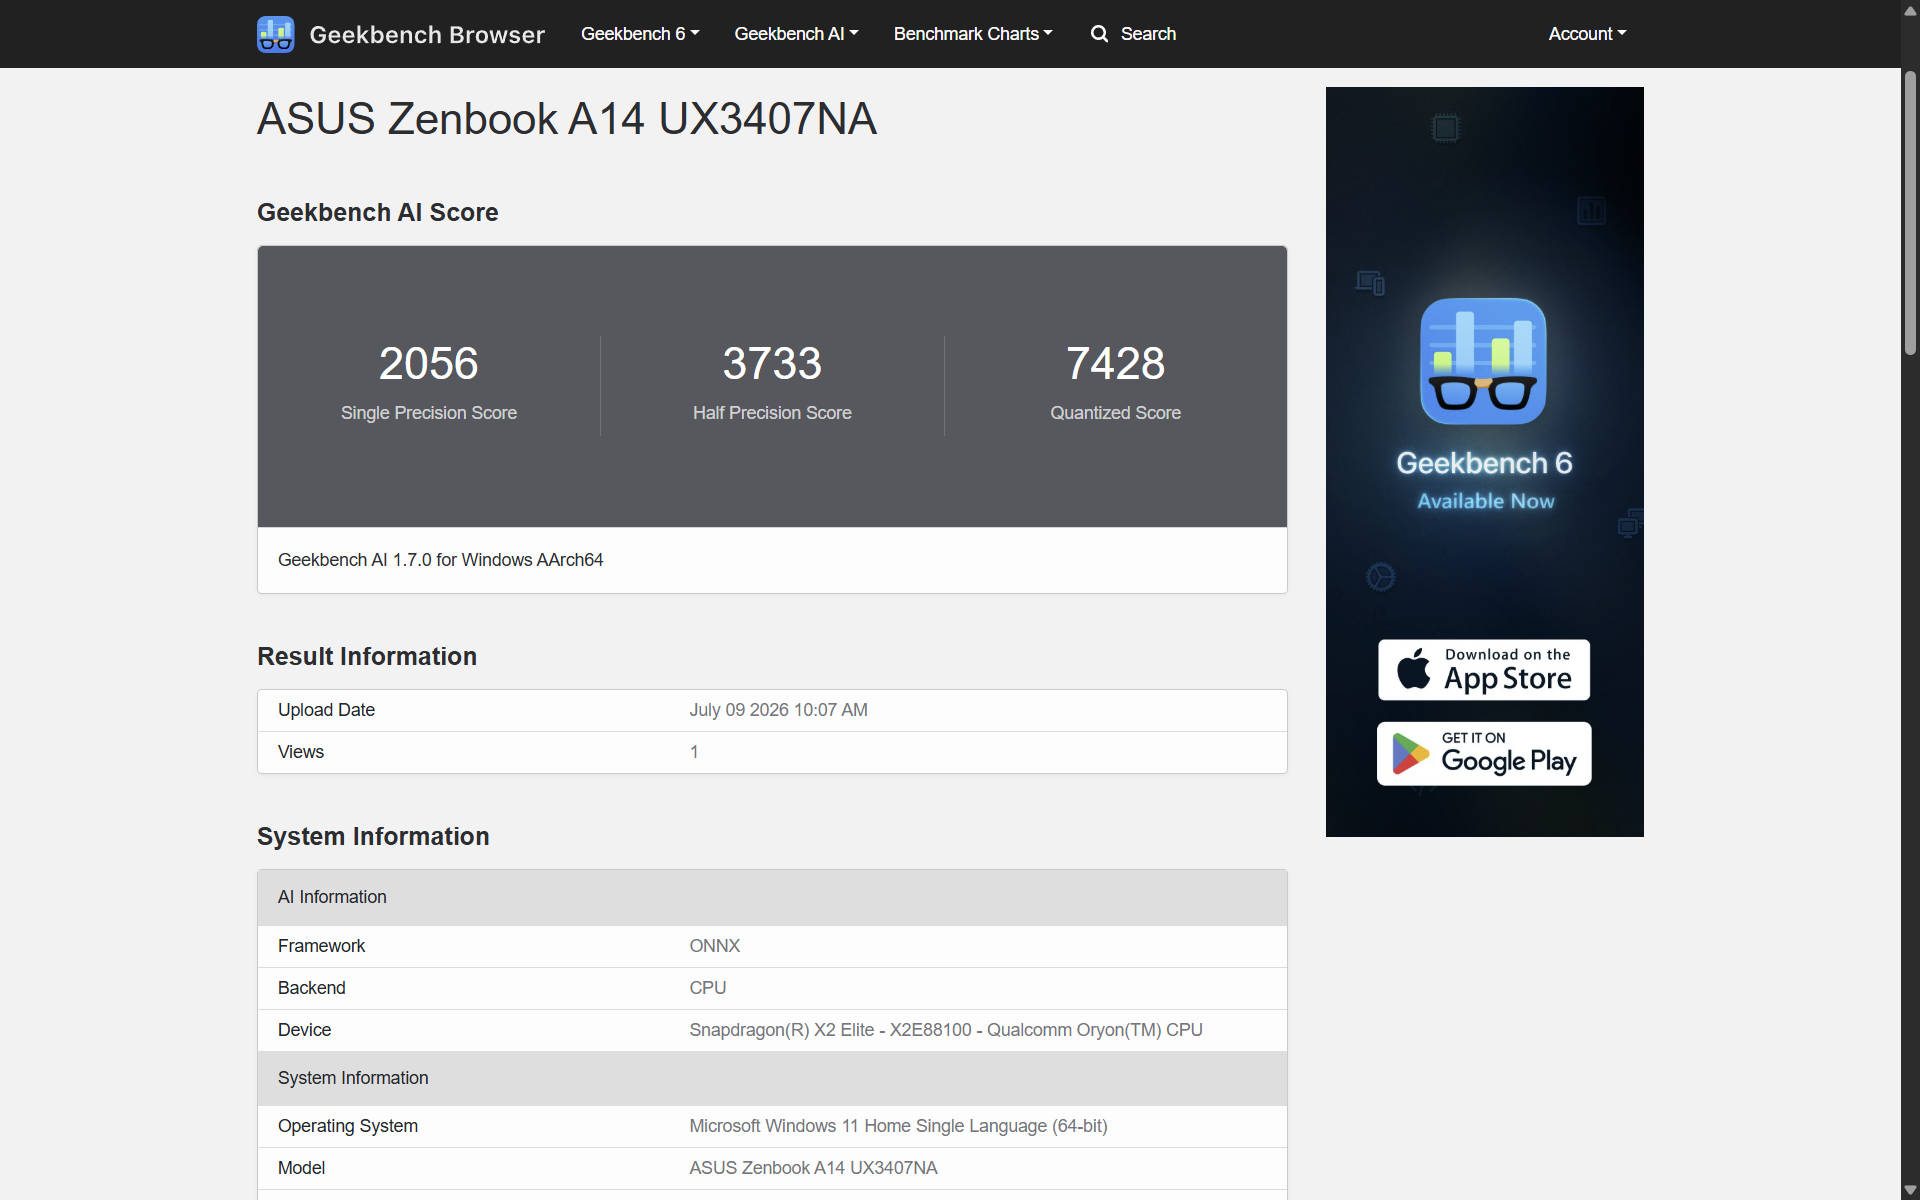The width and height of the screenshot is (1920, 1200).
Task: Click the System Information table subheader row
Action: coord(772,1078)
